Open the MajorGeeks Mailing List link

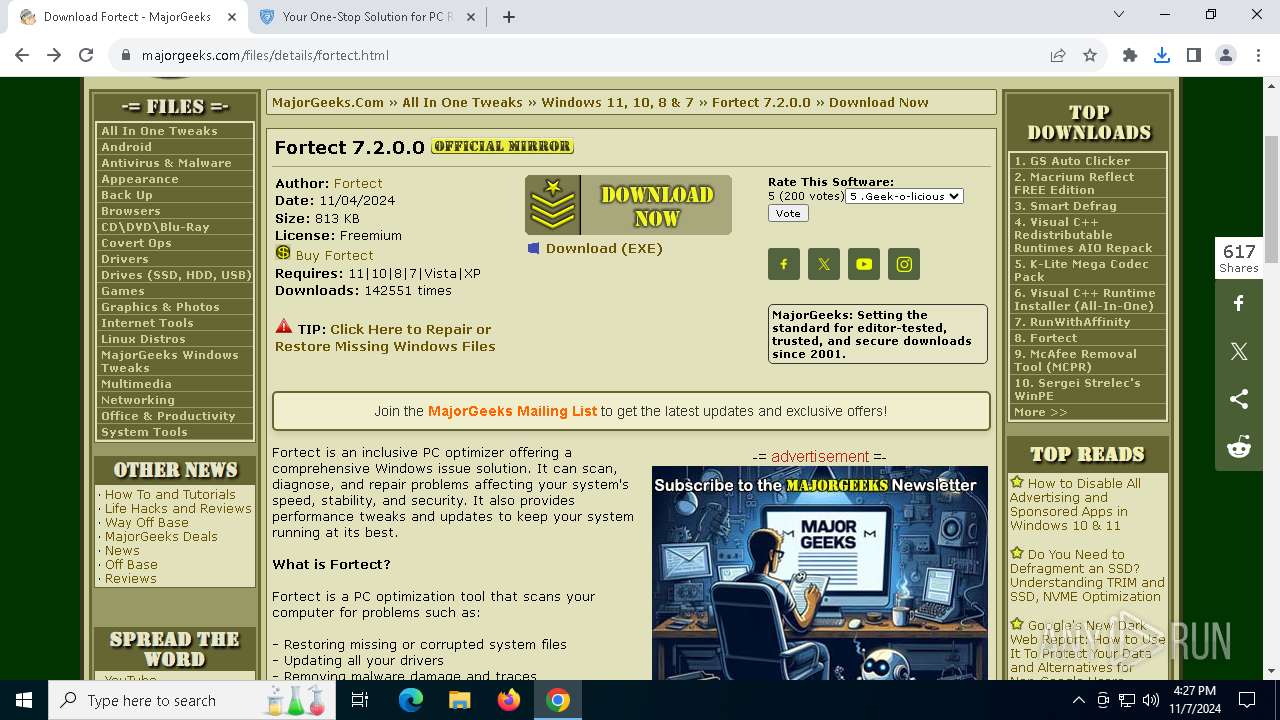click(x=512, y=411)
